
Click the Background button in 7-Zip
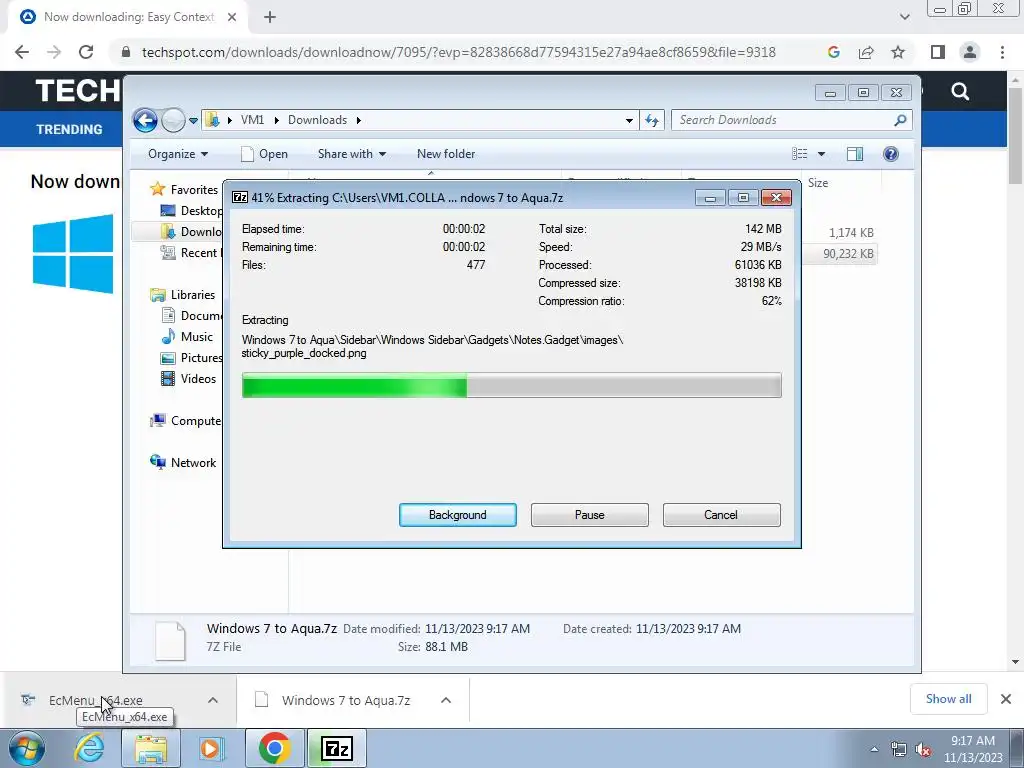(x=458, y=515)
